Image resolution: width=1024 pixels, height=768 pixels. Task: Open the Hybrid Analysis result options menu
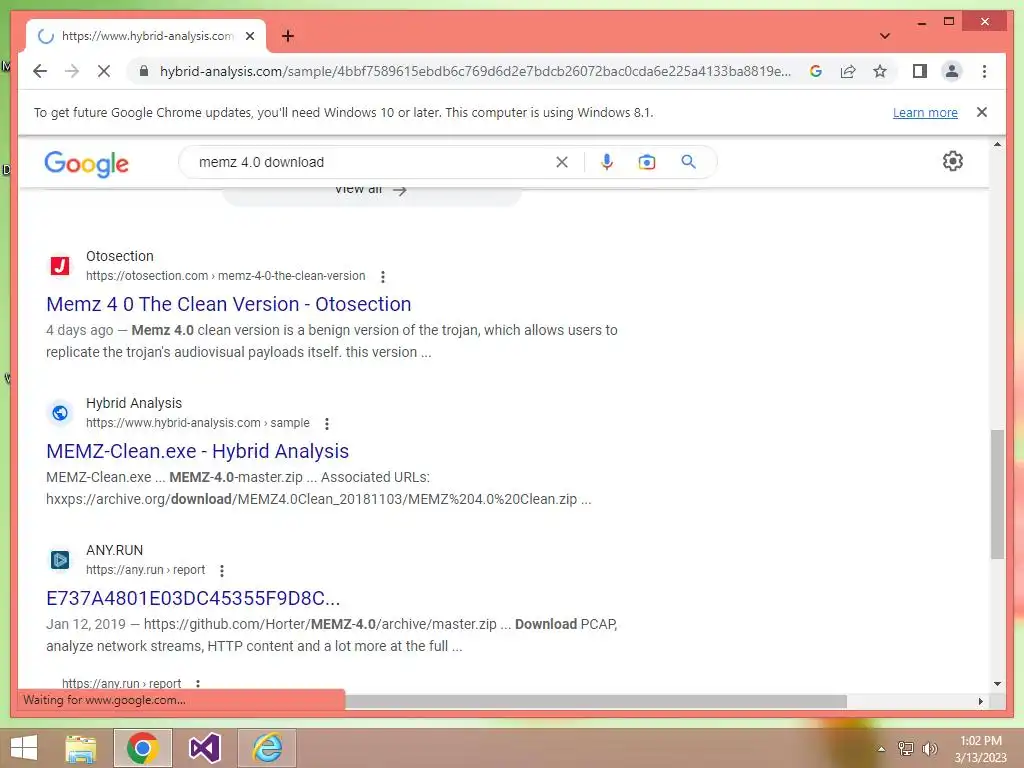coord(327,424)
